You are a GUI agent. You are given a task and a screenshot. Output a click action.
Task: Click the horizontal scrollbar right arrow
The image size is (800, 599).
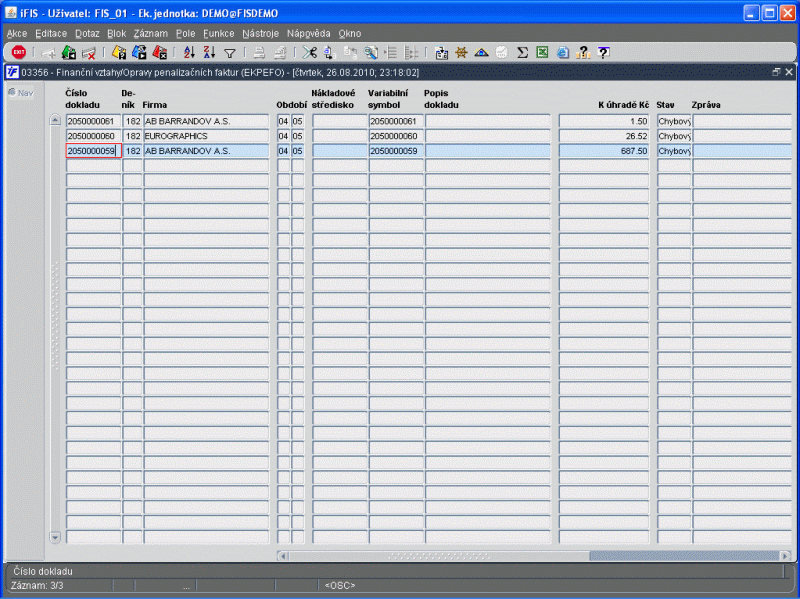785,556
